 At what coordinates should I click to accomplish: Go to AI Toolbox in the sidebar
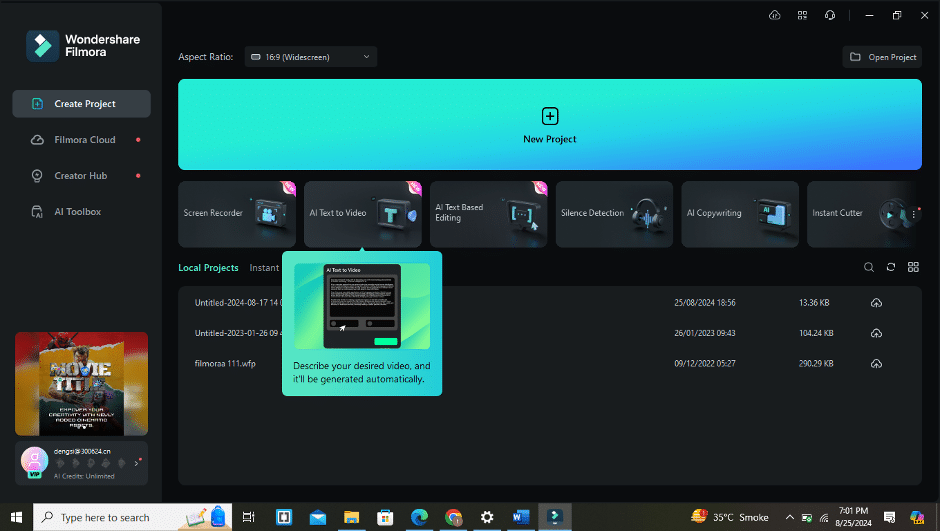pyautogui.click(x=77, y=212)
